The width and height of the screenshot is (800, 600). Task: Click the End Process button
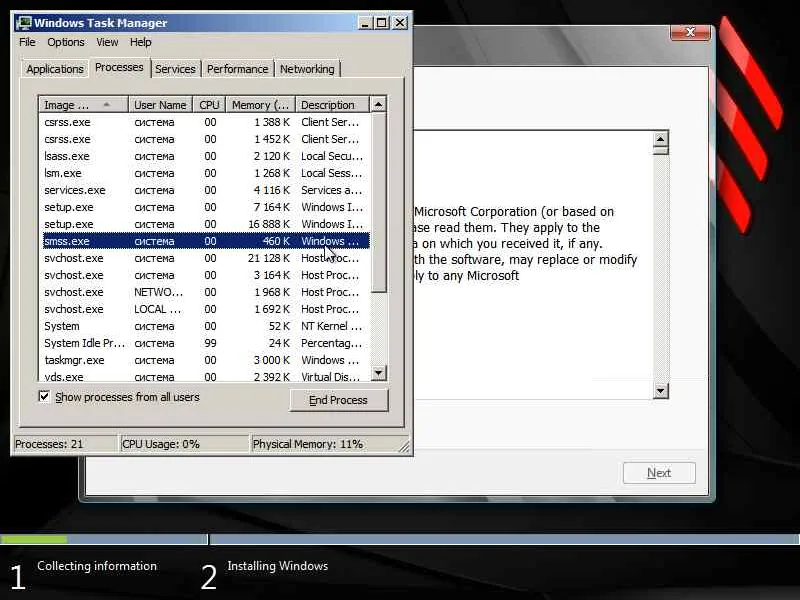click(x=339, y=400)
